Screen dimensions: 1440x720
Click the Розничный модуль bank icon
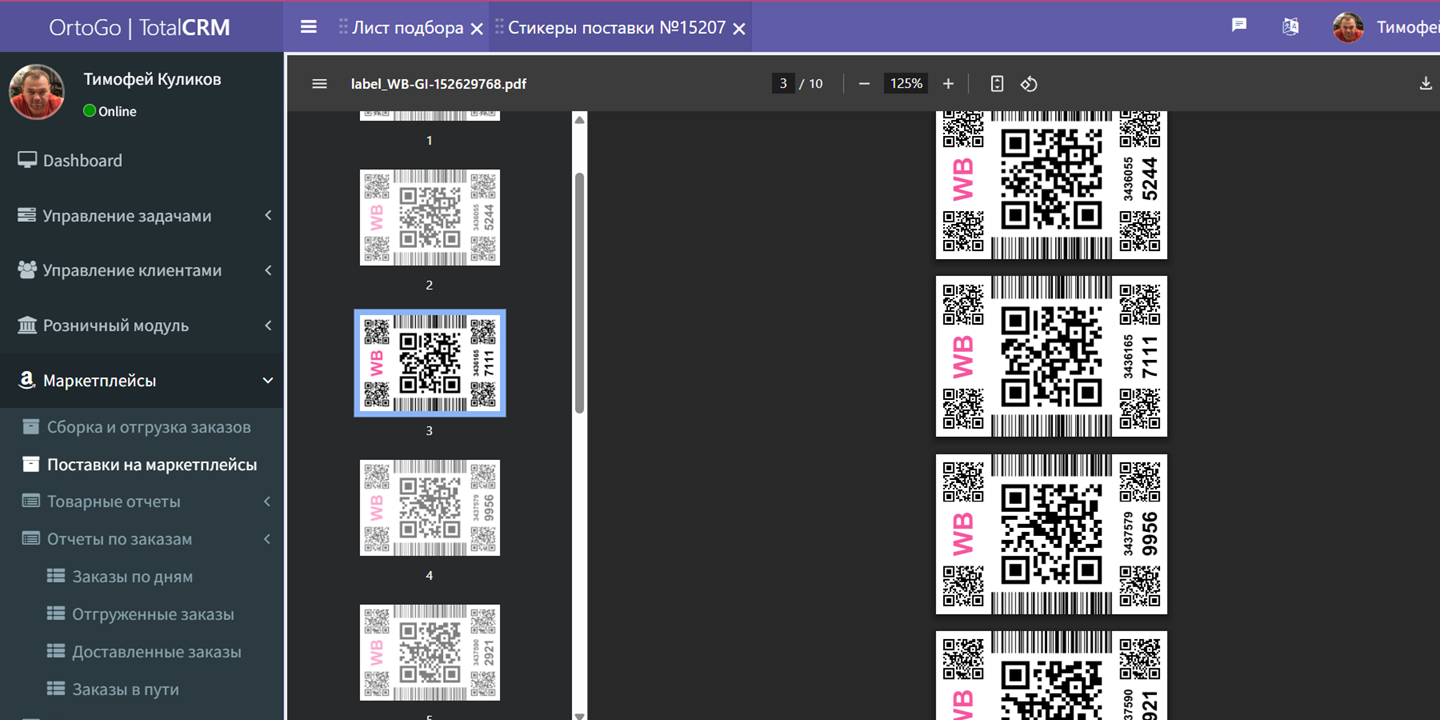27,325
